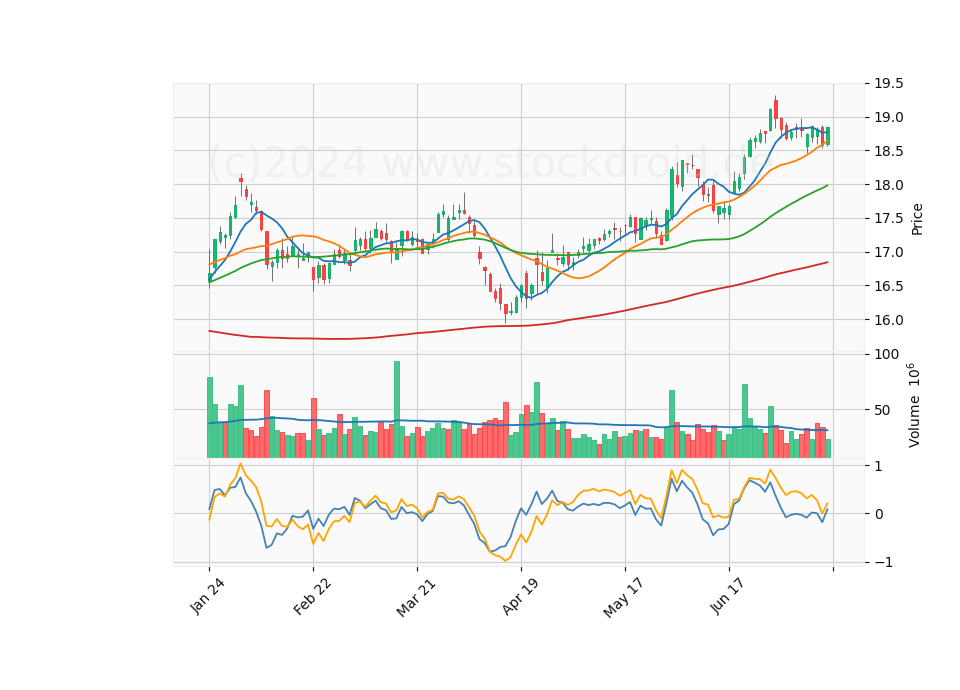The width and height of the screenshot is (960, 690).
Task: Click the 19.5 price tick label
Action: point(888,83)
